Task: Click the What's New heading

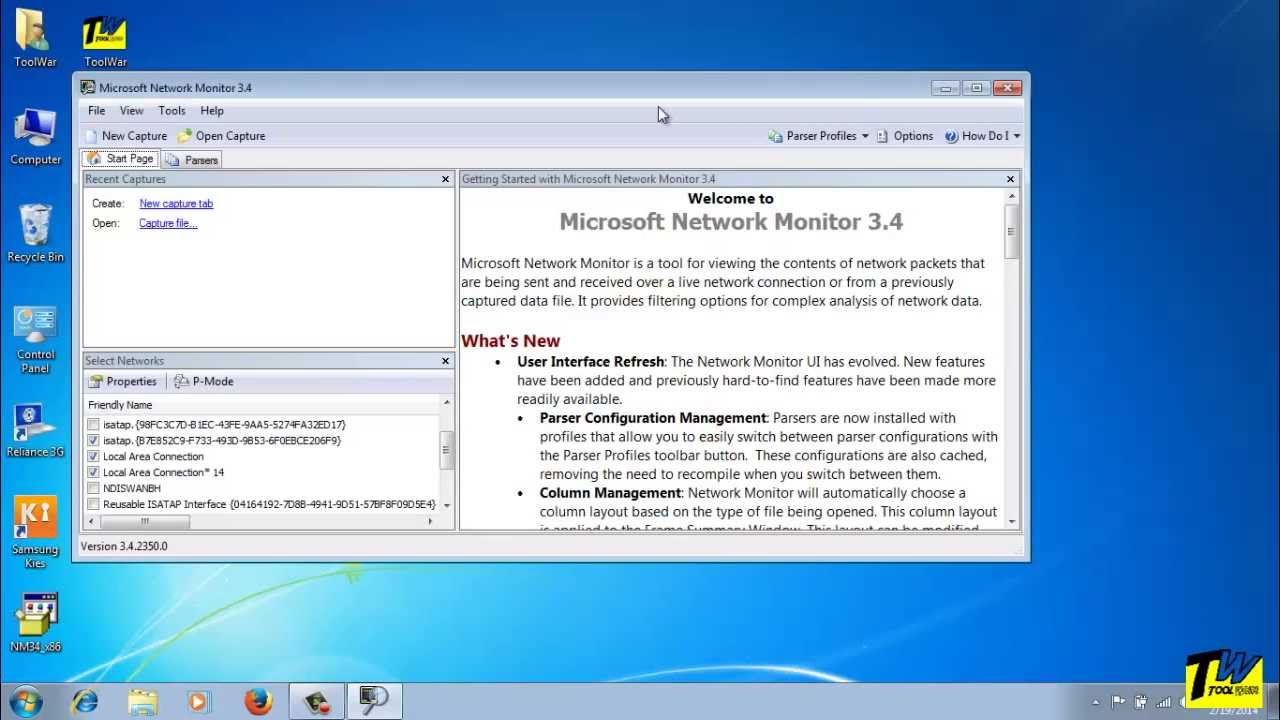Action: pyautogui.click(x=510, y=341)
